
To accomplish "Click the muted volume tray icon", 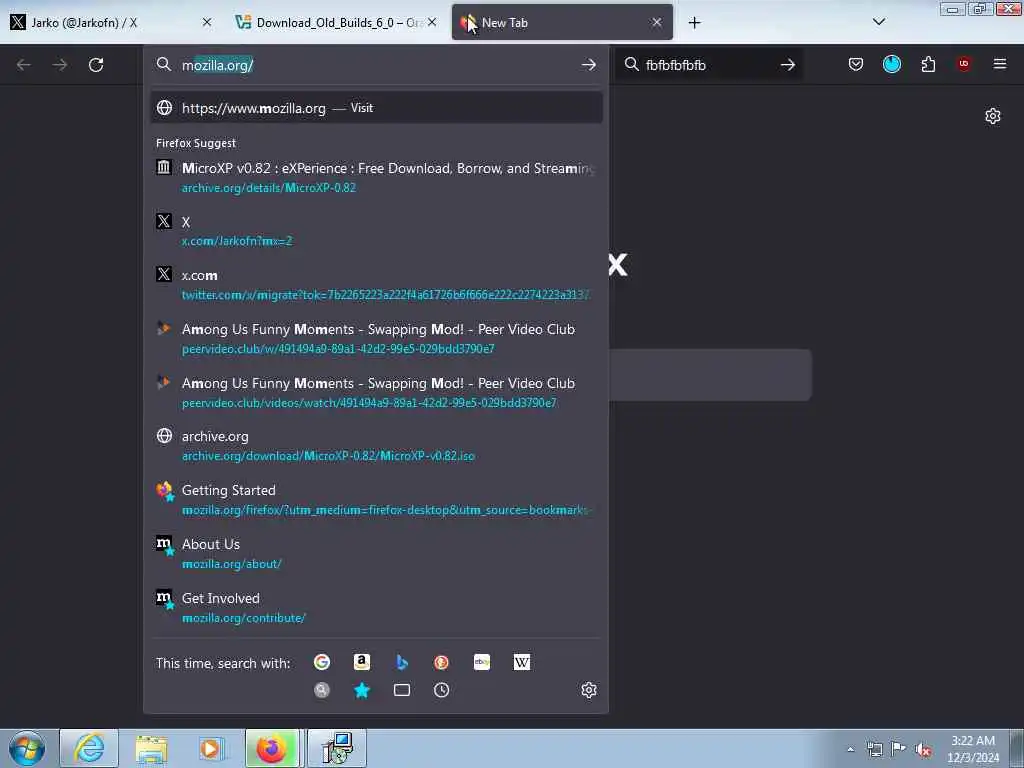I will [x=923, y=750].
